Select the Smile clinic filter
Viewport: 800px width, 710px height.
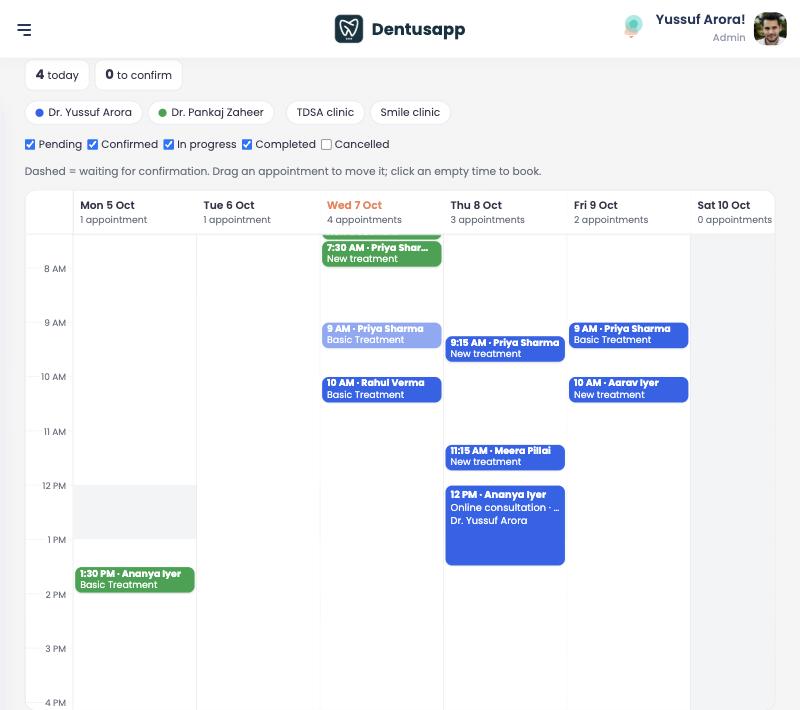click(410, 112)
